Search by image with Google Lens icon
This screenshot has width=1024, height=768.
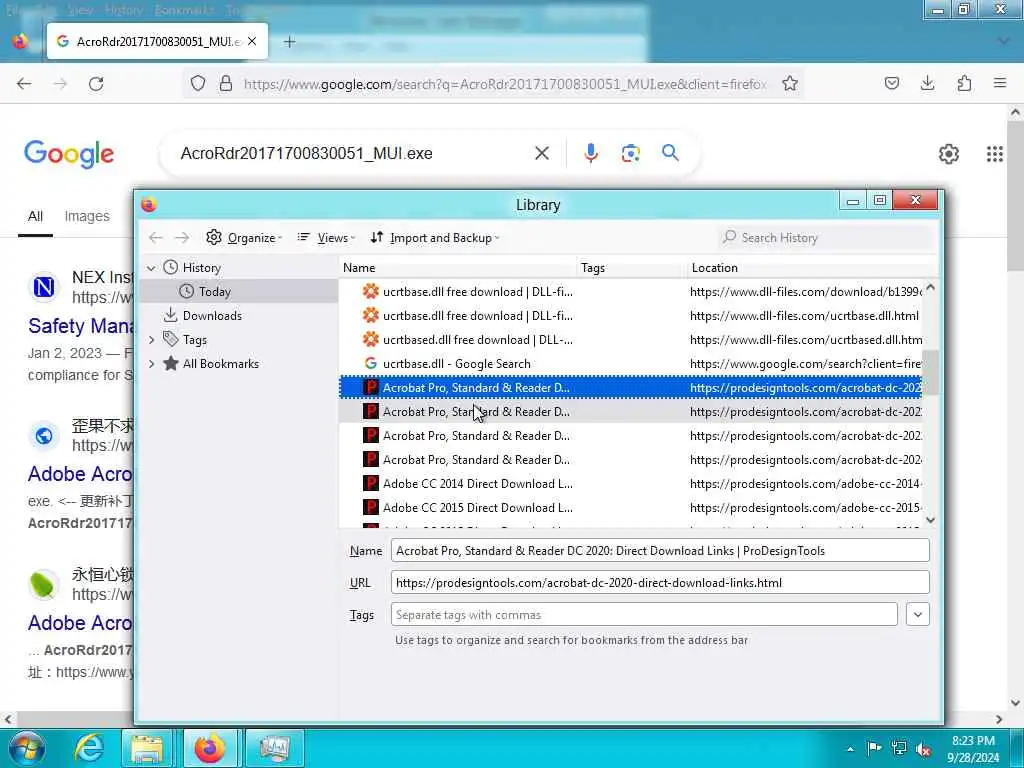(x=630, y=153)
